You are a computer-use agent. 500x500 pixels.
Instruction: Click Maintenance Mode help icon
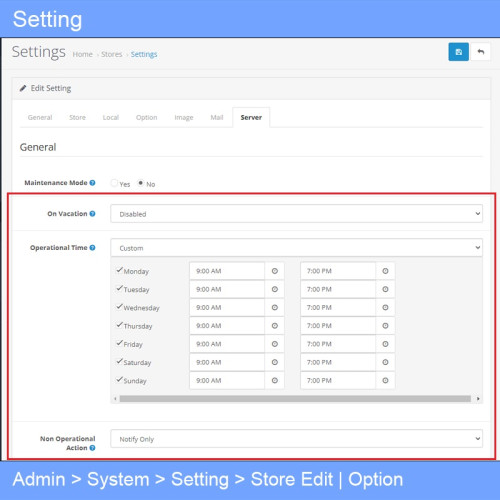coord(92,183)
